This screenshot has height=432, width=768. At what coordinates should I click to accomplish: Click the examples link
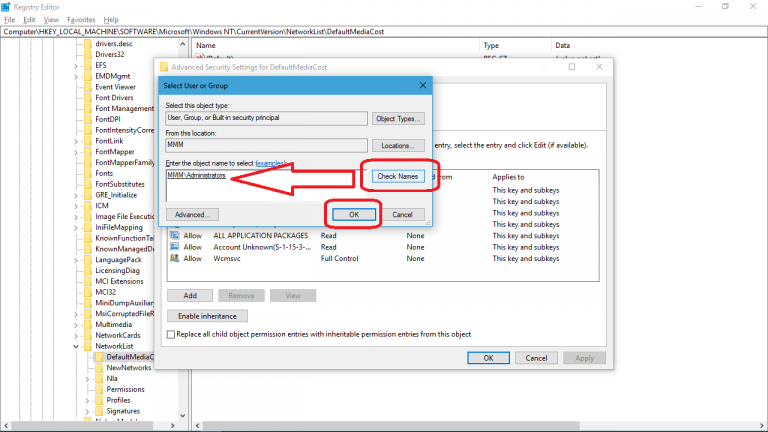[x=271, y=162]
